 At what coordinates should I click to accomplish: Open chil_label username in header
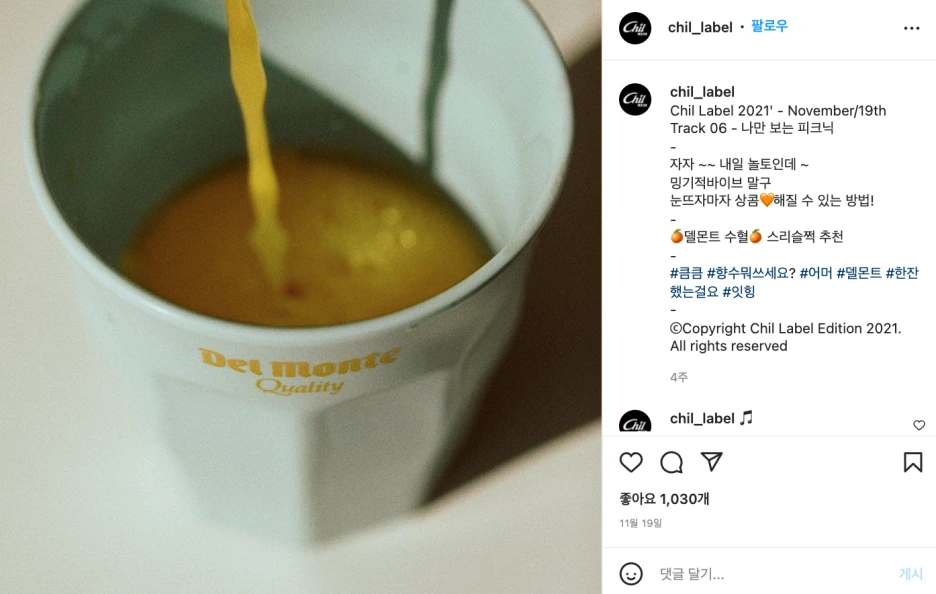(700, 27)
